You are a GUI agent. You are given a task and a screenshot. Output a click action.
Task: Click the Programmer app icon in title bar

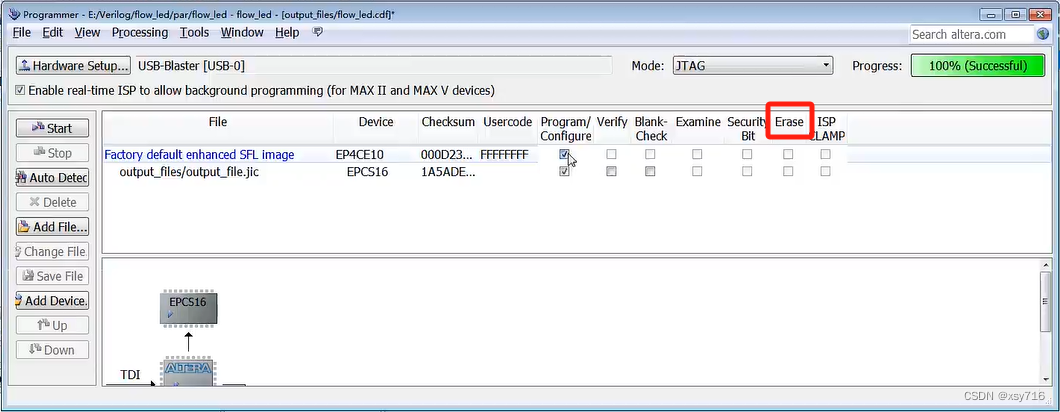pyautogui.click(x=14, y=14)
